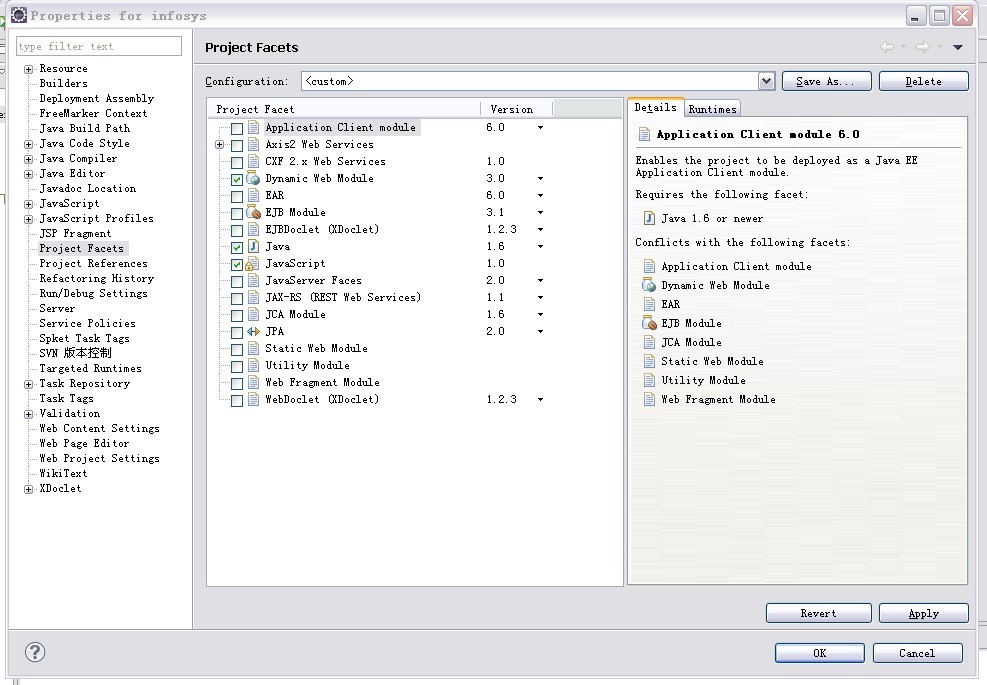The width and height of the screenshot is (987, 685).
Task: Enable the Application Client module checkbox
Action: pos(237,128)
